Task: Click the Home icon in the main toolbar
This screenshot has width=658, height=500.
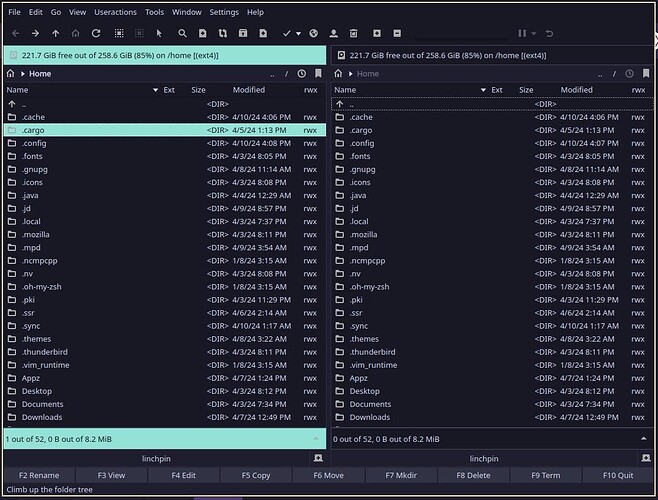Action: click(x=75, y=34)
